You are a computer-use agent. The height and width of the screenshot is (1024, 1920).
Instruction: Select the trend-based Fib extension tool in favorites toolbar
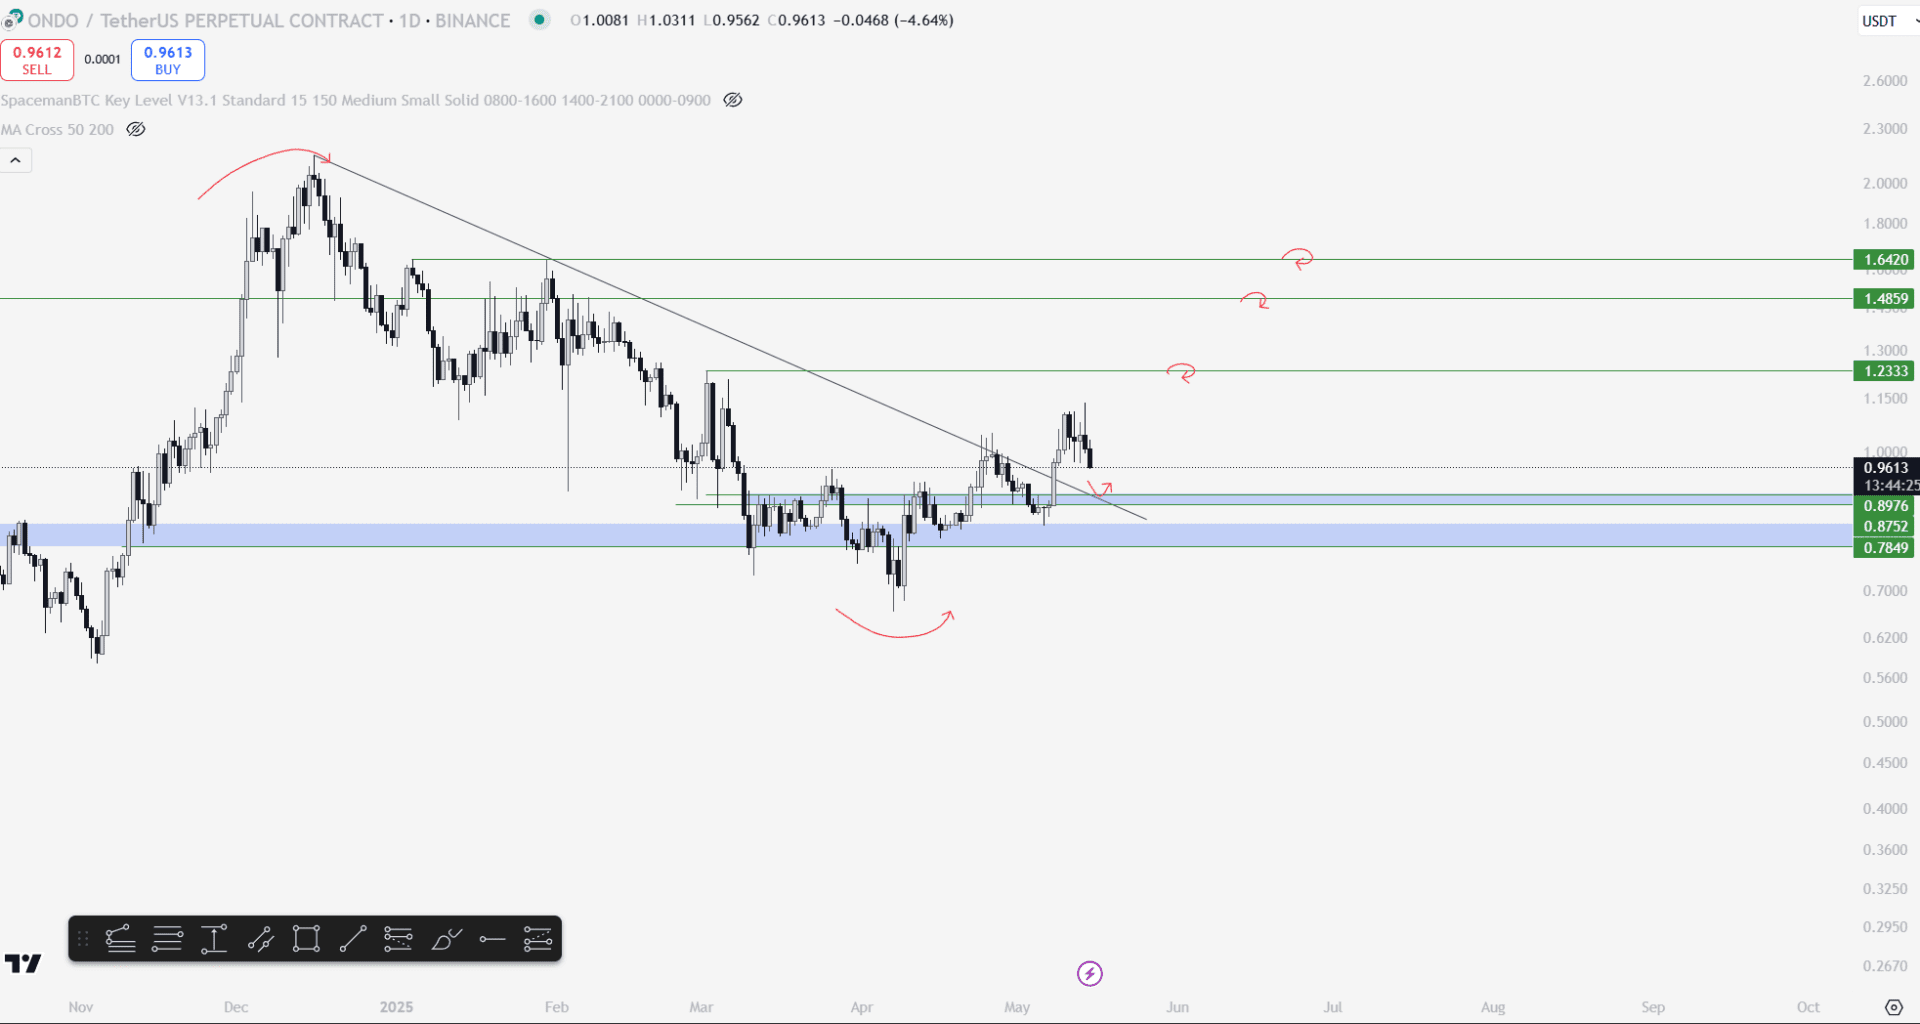[120, 939]
